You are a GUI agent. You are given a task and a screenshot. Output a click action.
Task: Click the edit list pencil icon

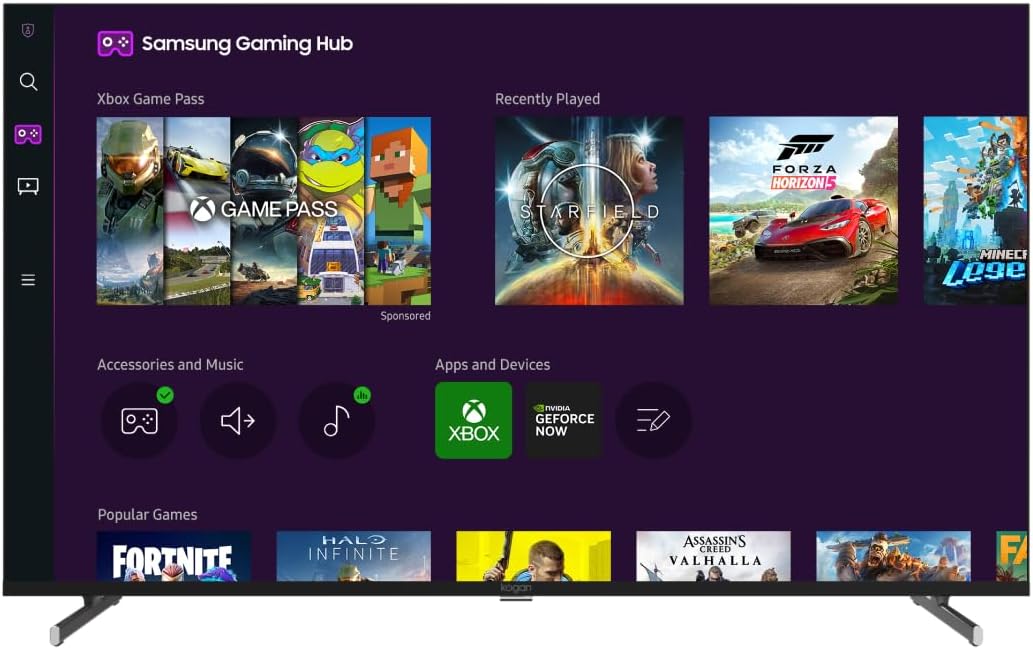tap(653, 421)
